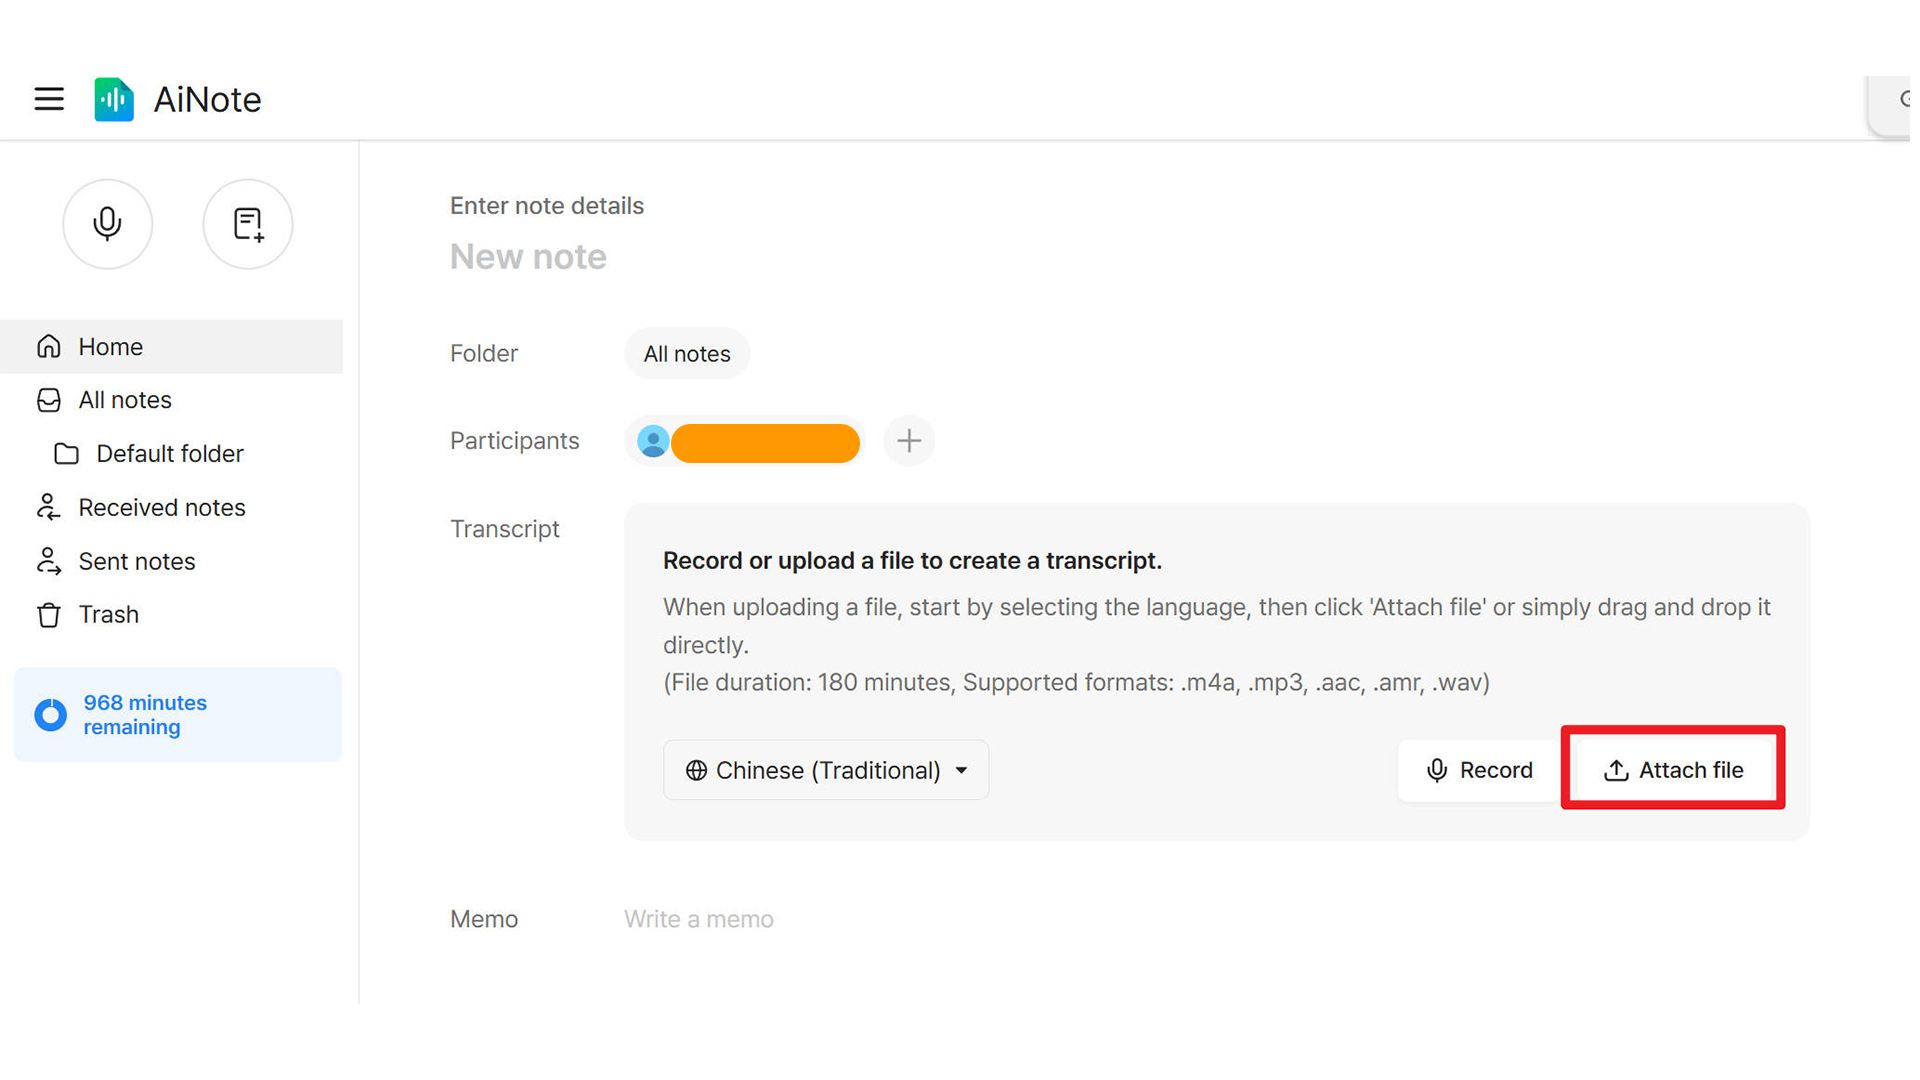Click the New note title field
1920x1080 pixels.
(528, 257)
